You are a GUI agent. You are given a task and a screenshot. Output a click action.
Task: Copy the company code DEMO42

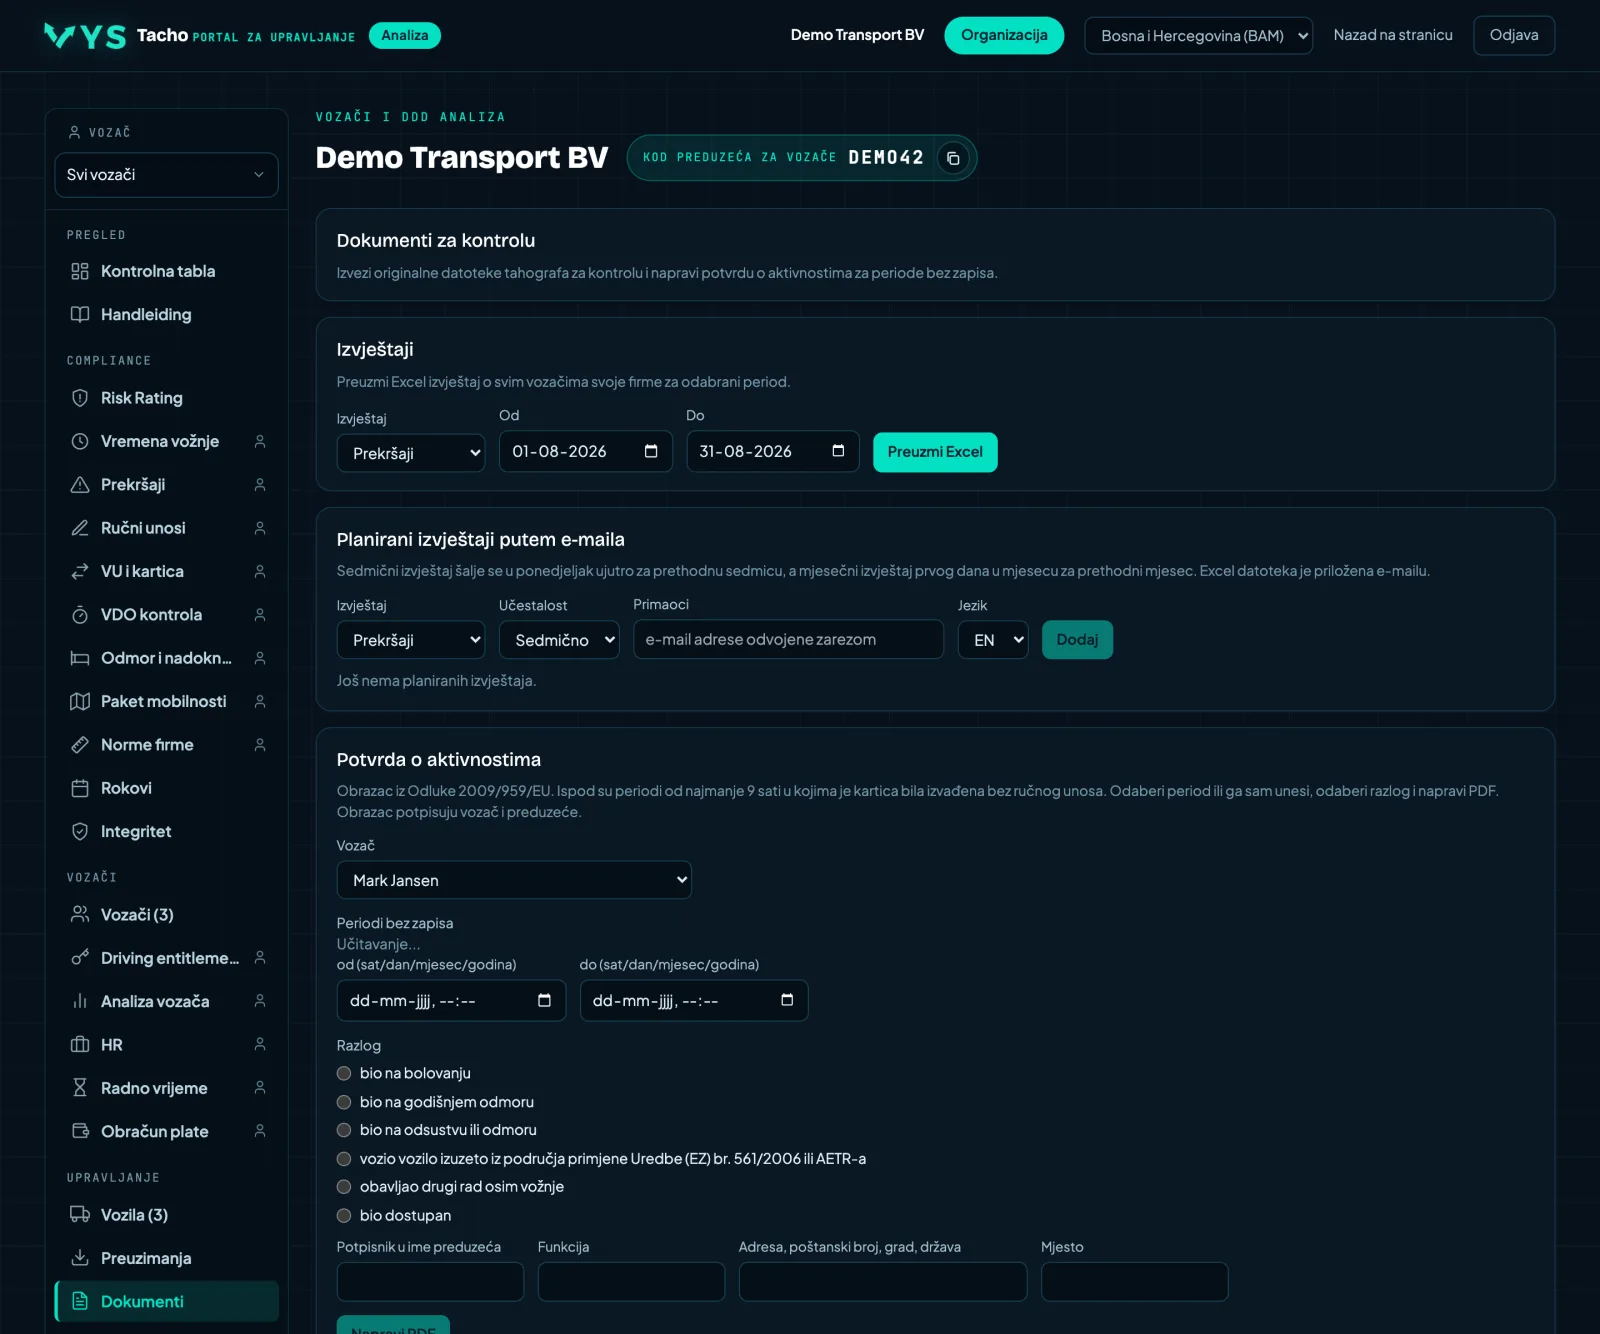[953, 158]
